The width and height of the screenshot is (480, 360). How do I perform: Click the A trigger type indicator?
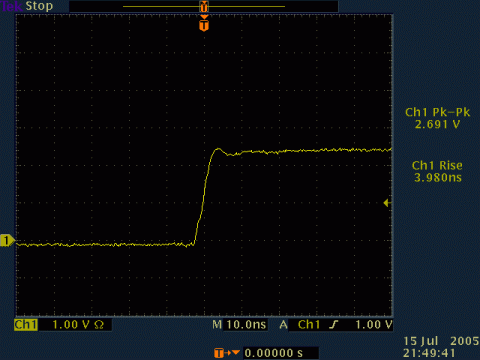click(x=283, y=325)
